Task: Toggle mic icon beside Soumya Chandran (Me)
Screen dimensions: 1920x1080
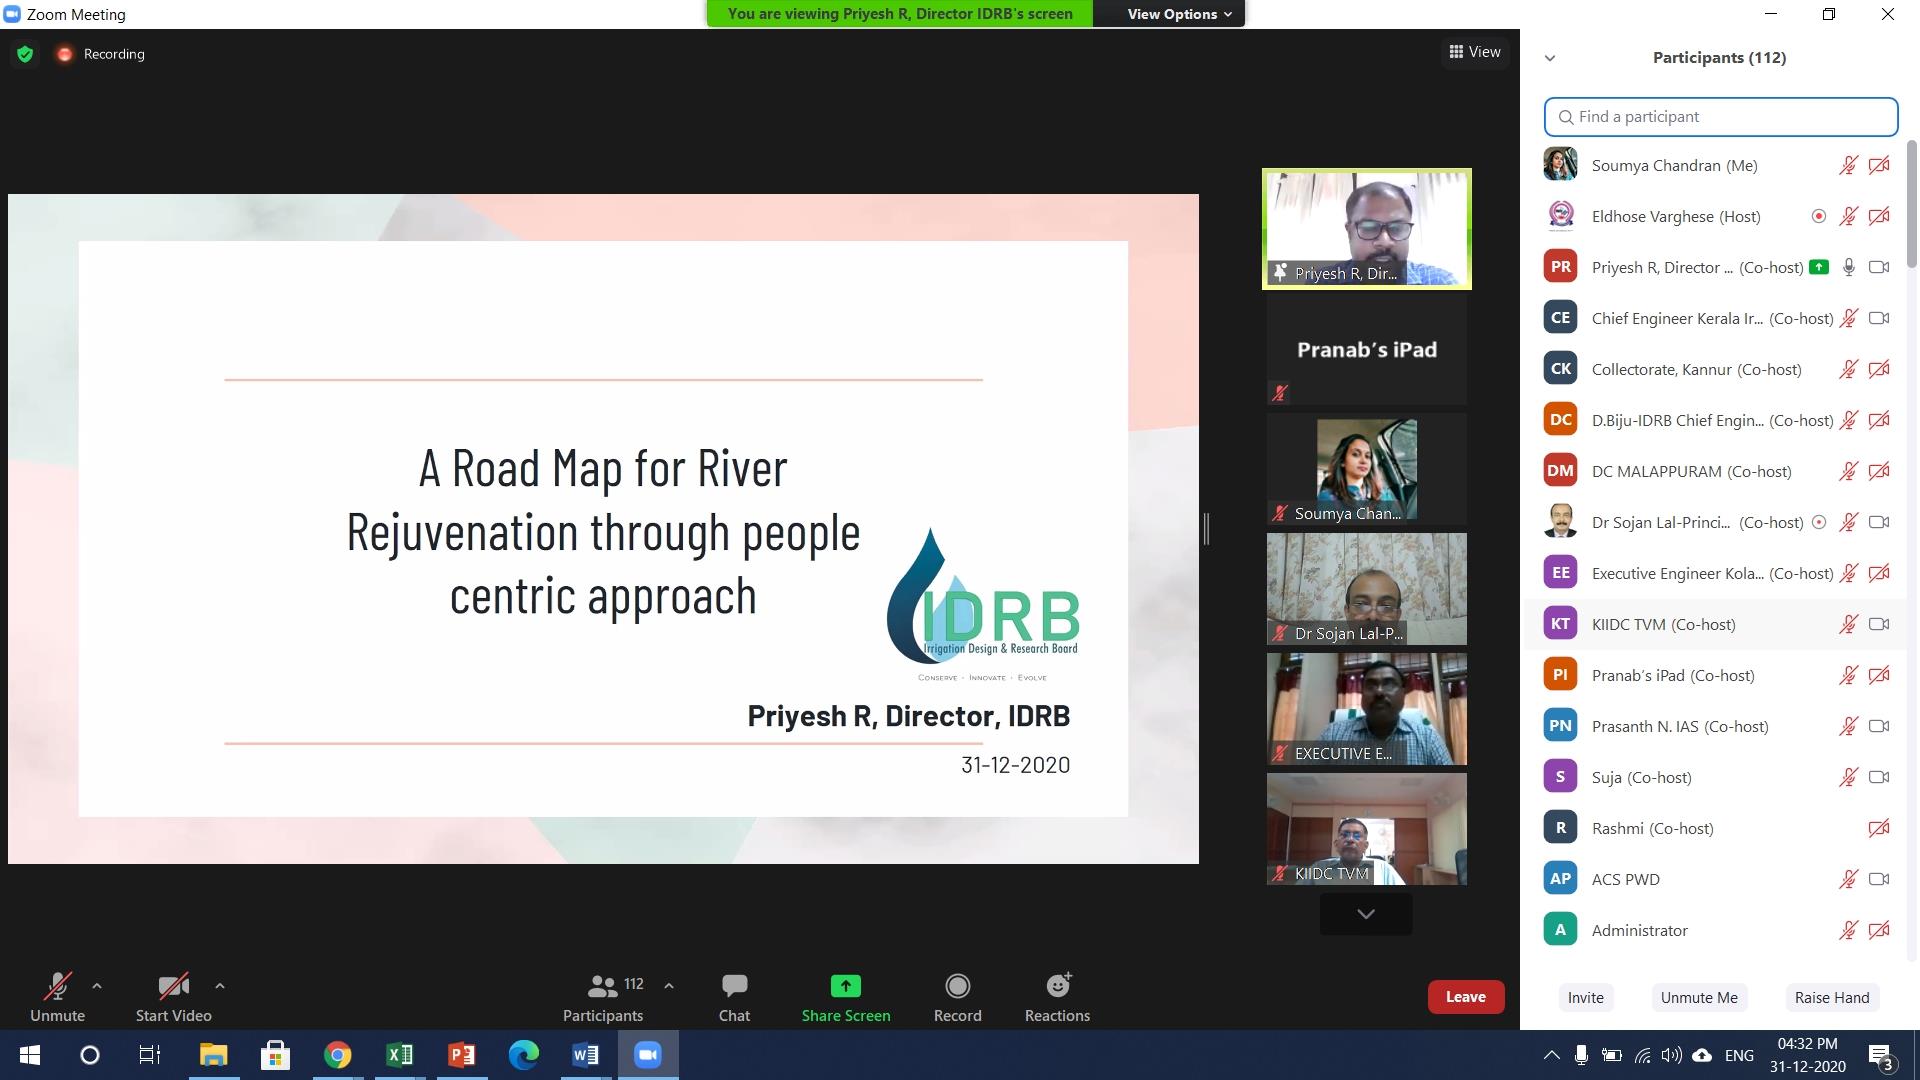Action: pyautogui.click(x=1848, y=166)
